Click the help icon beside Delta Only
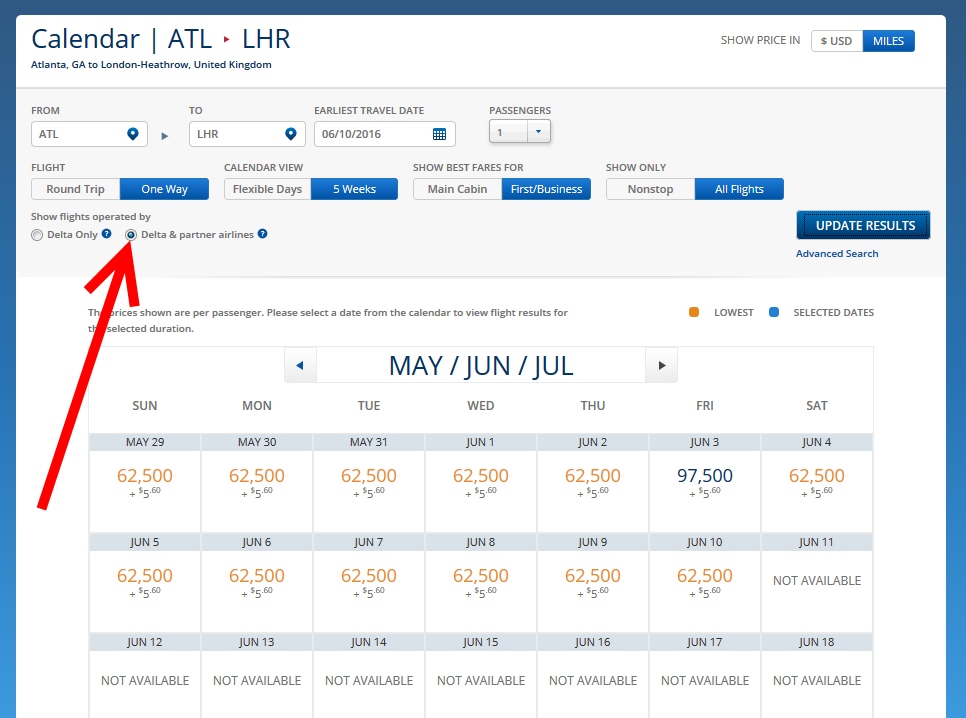The image size is (966, 718). (108, 234)
